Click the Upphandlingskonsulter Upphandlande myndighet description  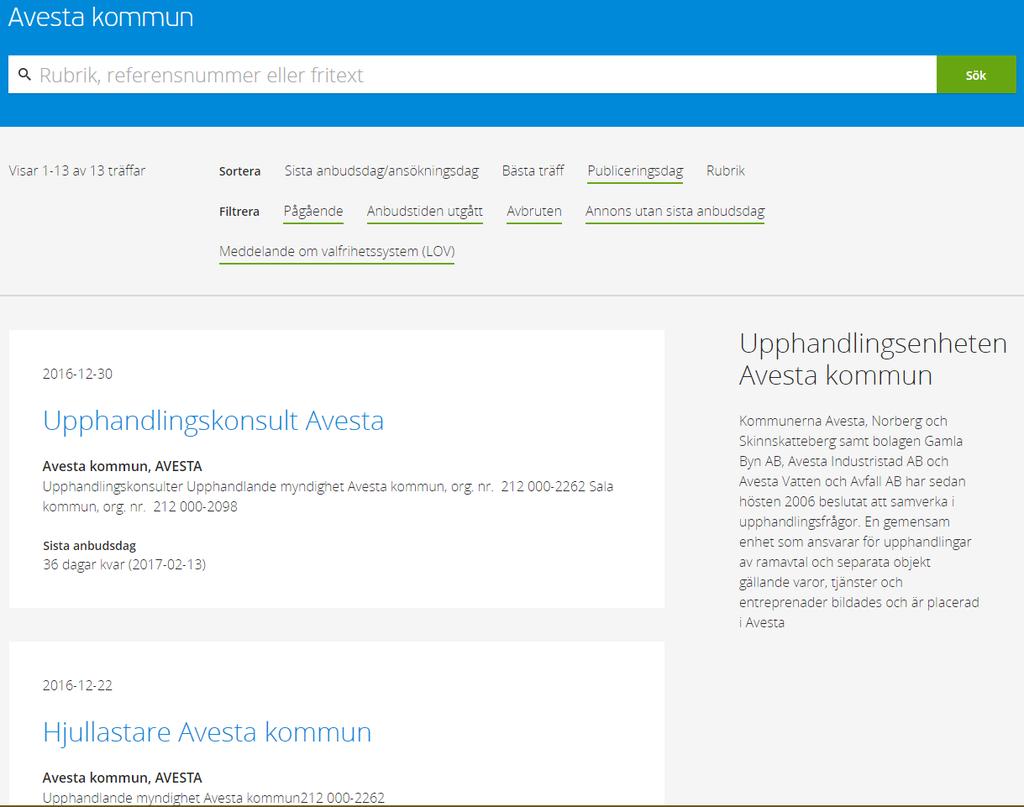click(328, 496)
